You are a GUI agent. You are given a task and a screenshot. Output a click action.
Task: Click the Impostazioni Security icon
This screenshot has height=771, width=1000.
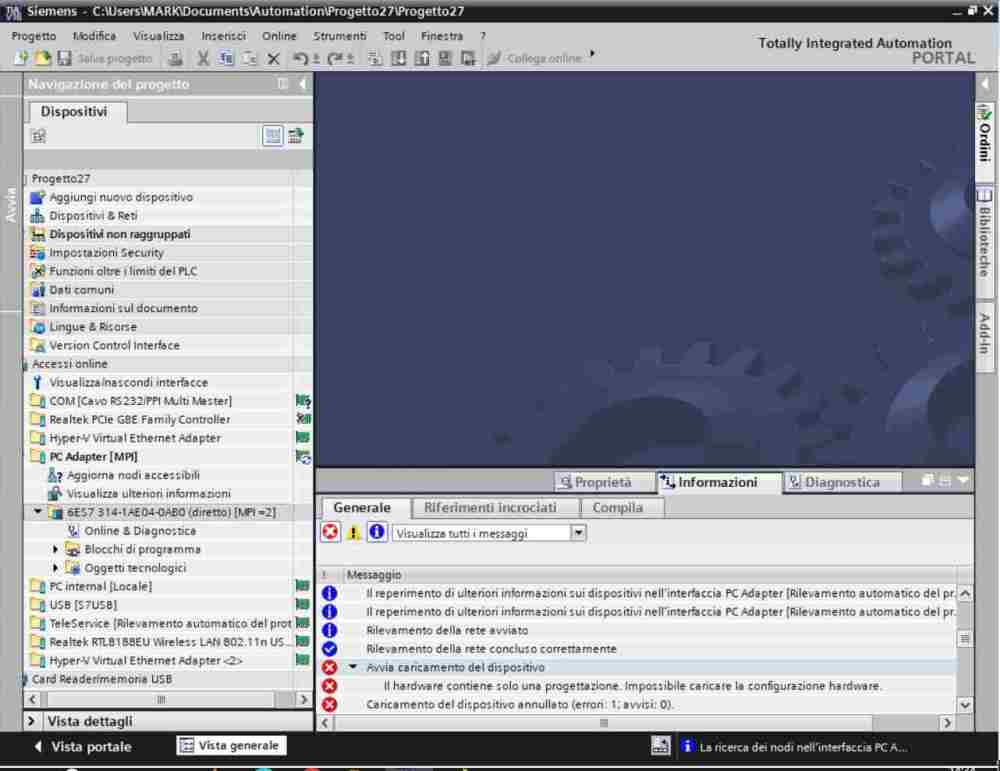coord(38,253)
